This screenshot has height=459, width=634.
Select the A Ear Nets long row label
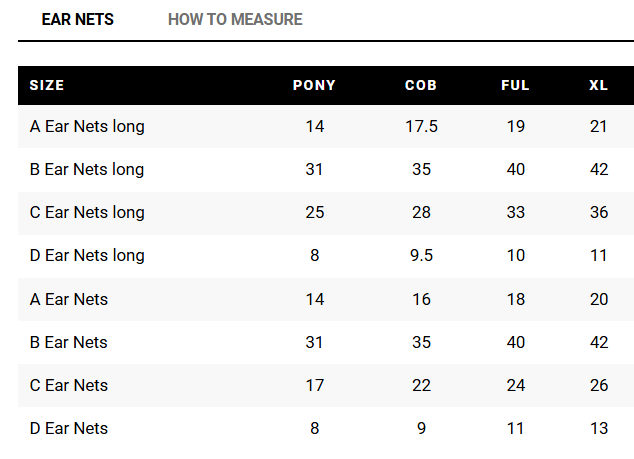(x=87, y=127)
